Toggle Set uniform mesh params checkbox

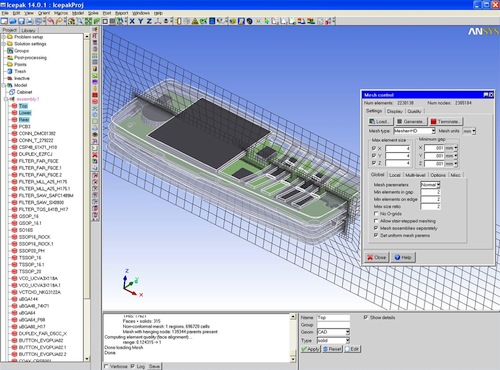pyautogui.click(x=376, y=235)
